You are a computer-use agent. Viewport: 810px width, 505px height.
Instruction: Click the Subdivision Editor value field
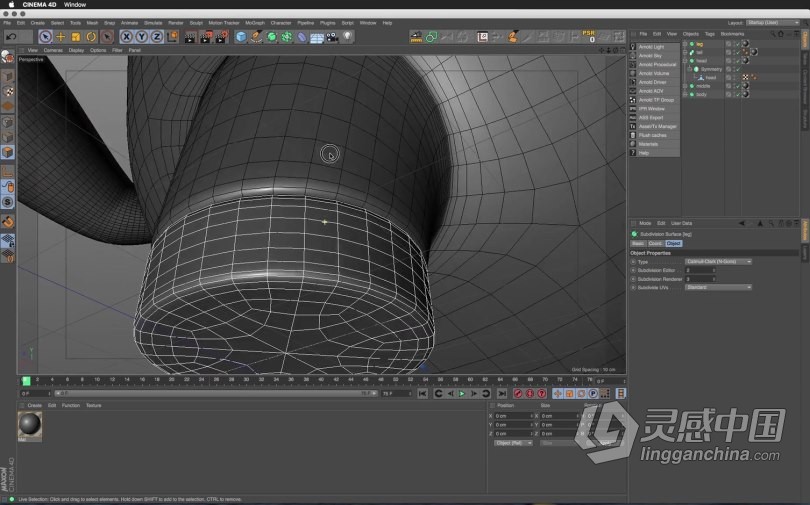coord(700,270)
